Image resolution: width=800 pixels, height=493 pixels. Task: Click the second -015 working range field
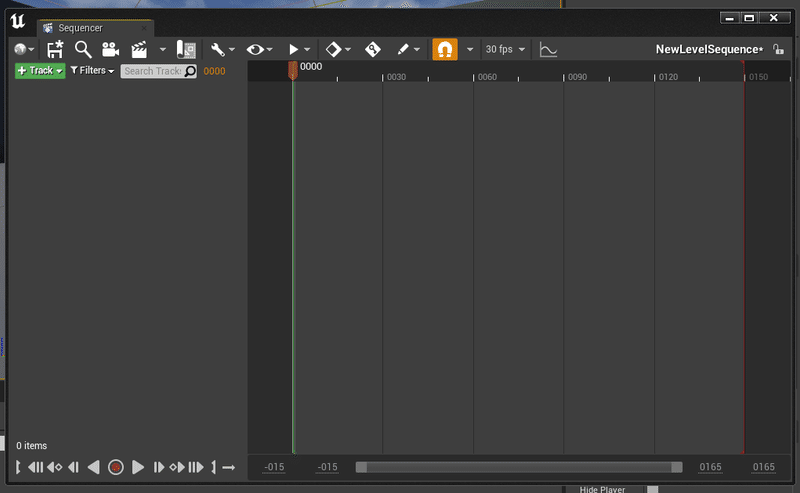click(x=327, y=467)
